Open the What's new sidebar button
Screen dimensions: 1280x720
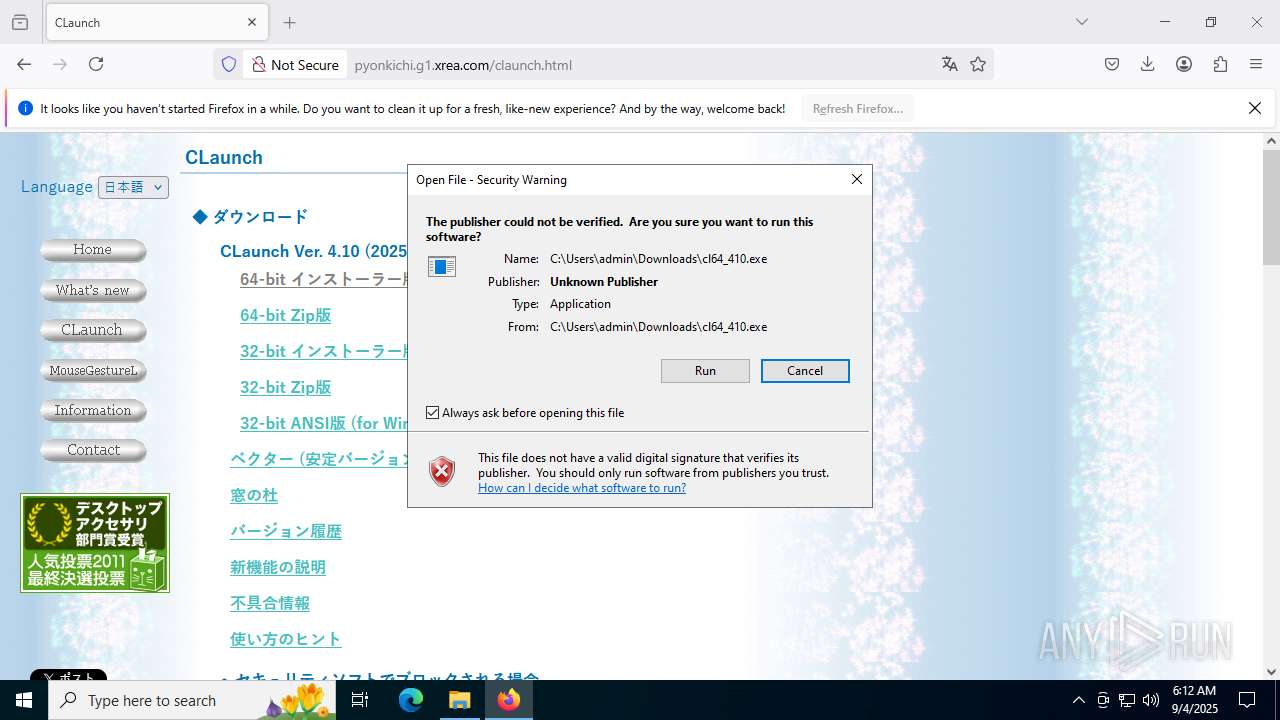click(x=93, y=291)
